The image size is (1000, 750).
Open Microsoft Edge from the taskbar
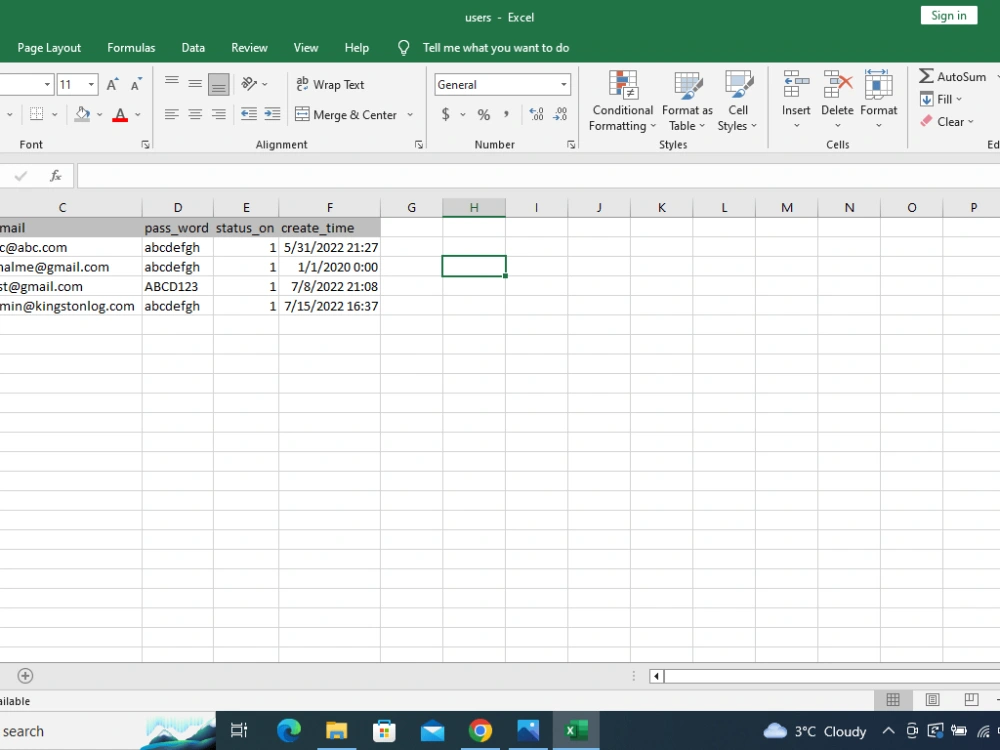[289, 730]
